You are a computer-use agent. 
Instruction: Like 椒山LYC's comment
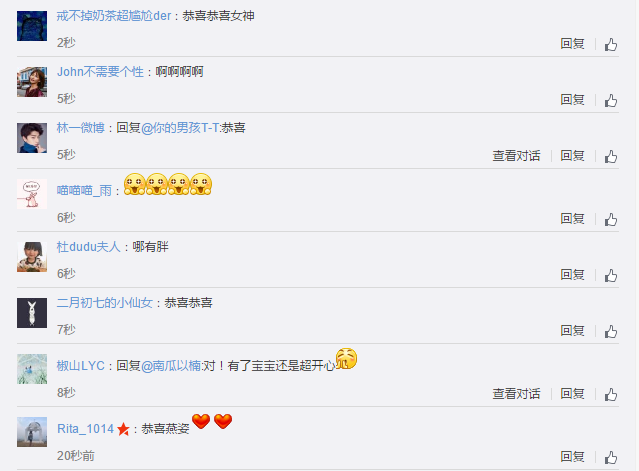[x=610, y=394]
